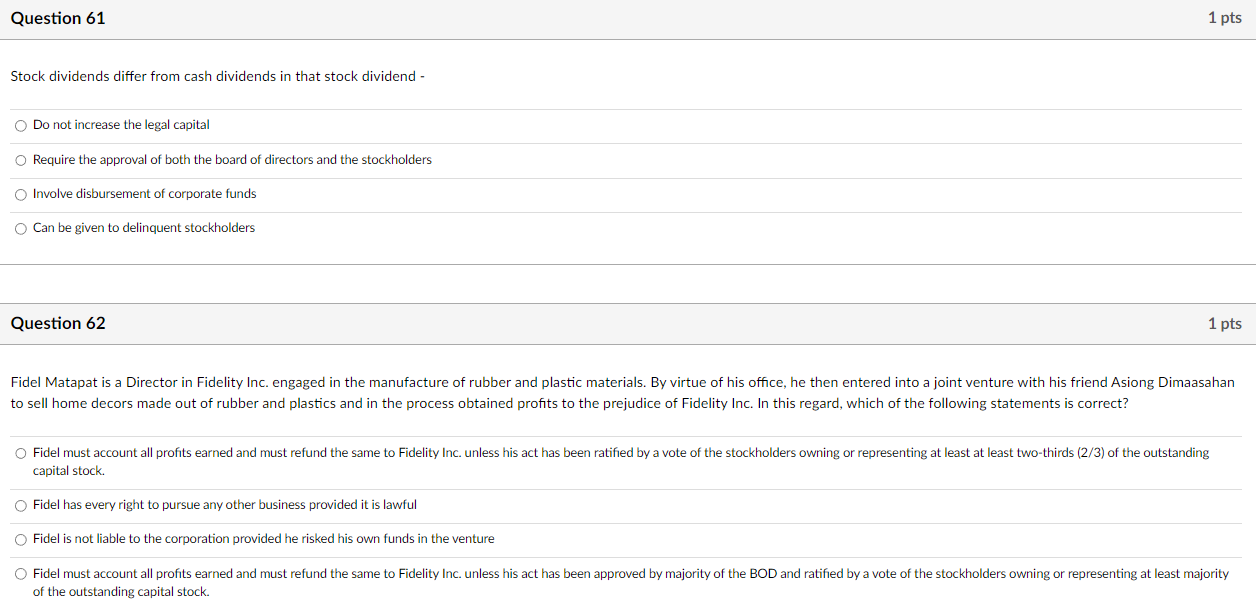1256x615 pixels.
Task: Select "Fidel is not liable to the corporation" option
Action: tap(20, 539)
